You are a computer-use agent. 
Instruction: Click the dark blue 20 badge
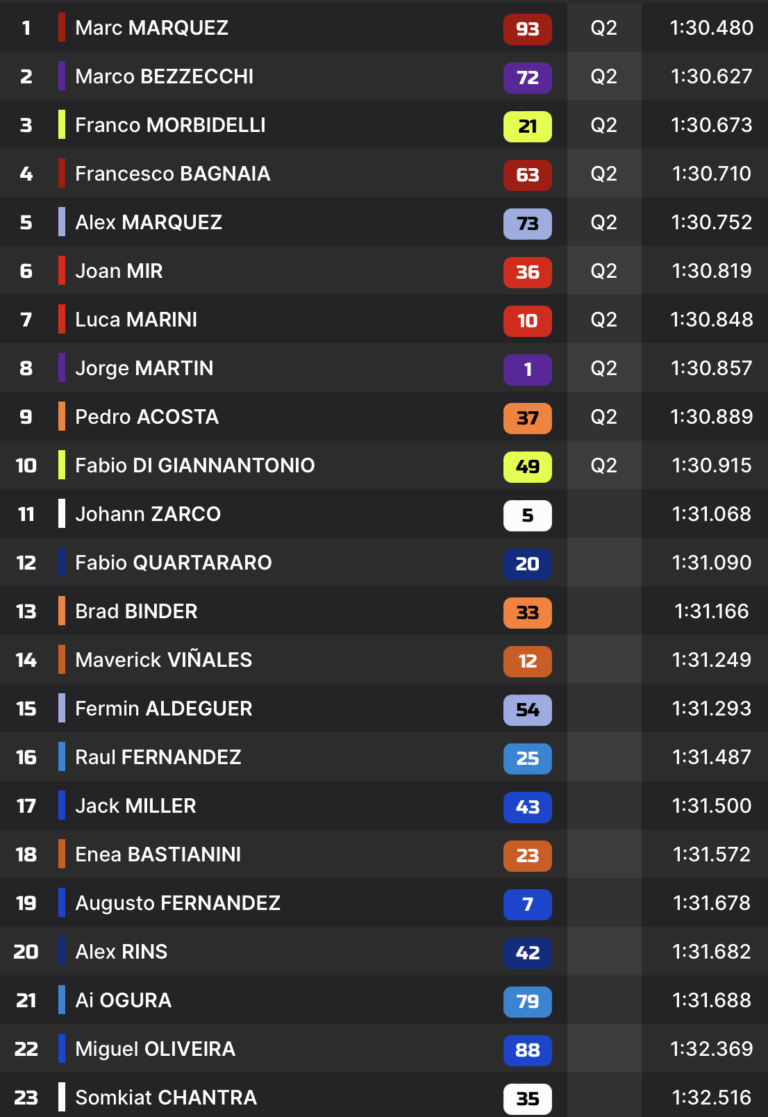527,563
